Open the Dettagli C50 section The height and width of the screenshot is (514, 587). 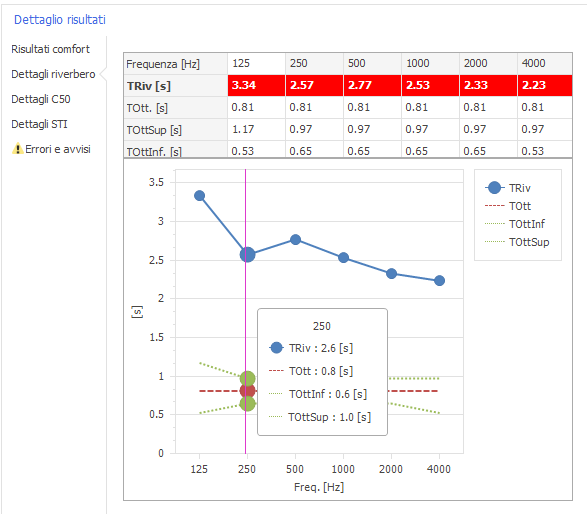point(41,99)
